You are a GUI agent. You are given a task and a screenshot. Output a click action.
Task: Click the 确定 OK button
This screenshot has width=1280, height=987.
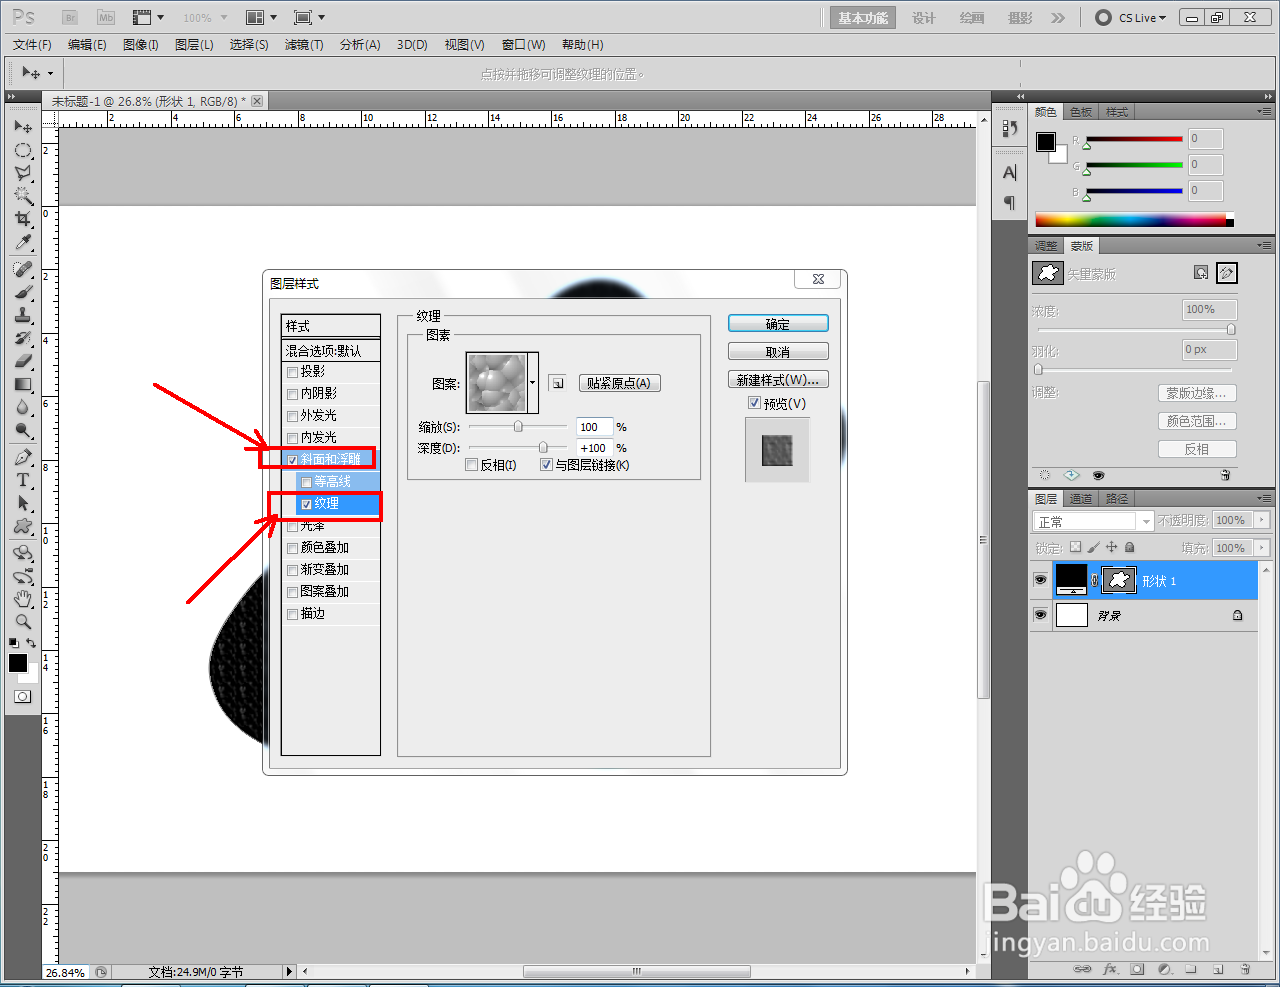click(x=778, y=324)
